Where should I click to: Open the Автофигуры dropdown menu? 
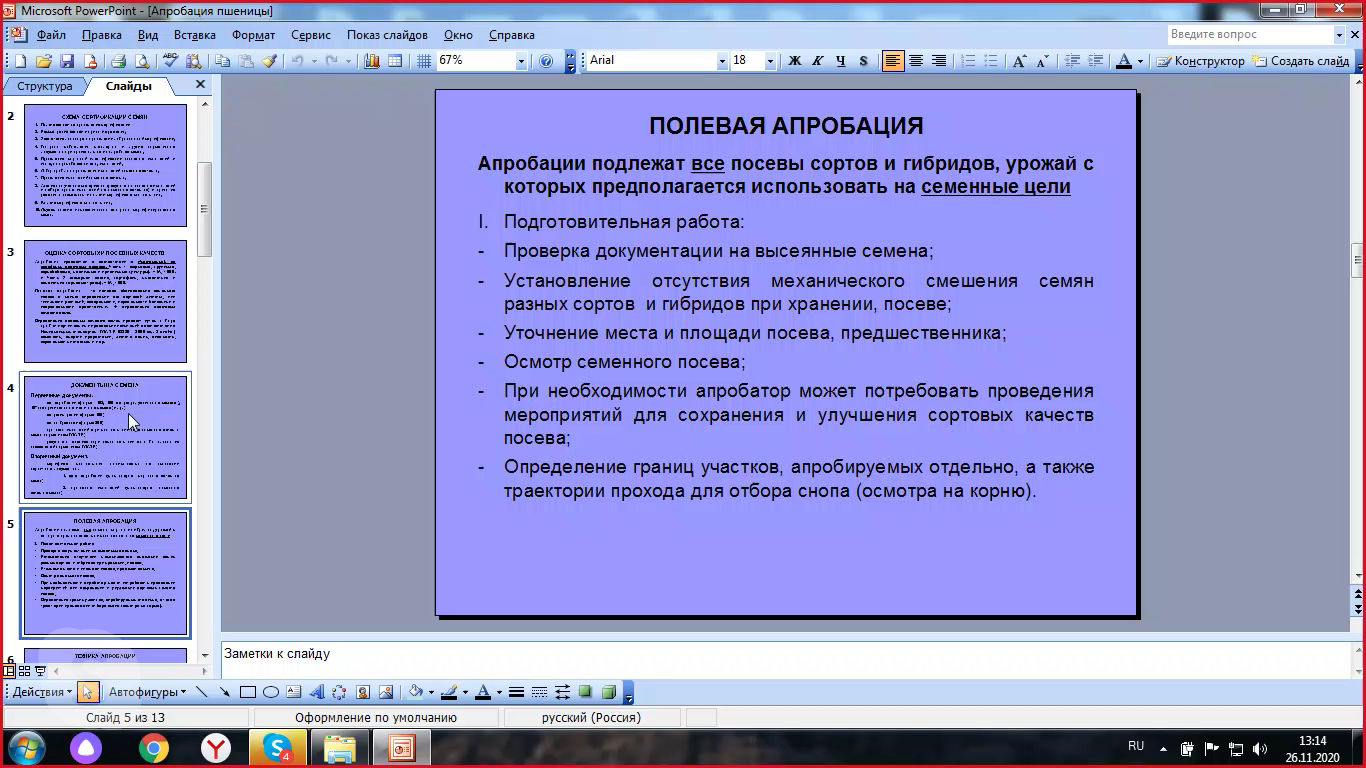[147, 692]
